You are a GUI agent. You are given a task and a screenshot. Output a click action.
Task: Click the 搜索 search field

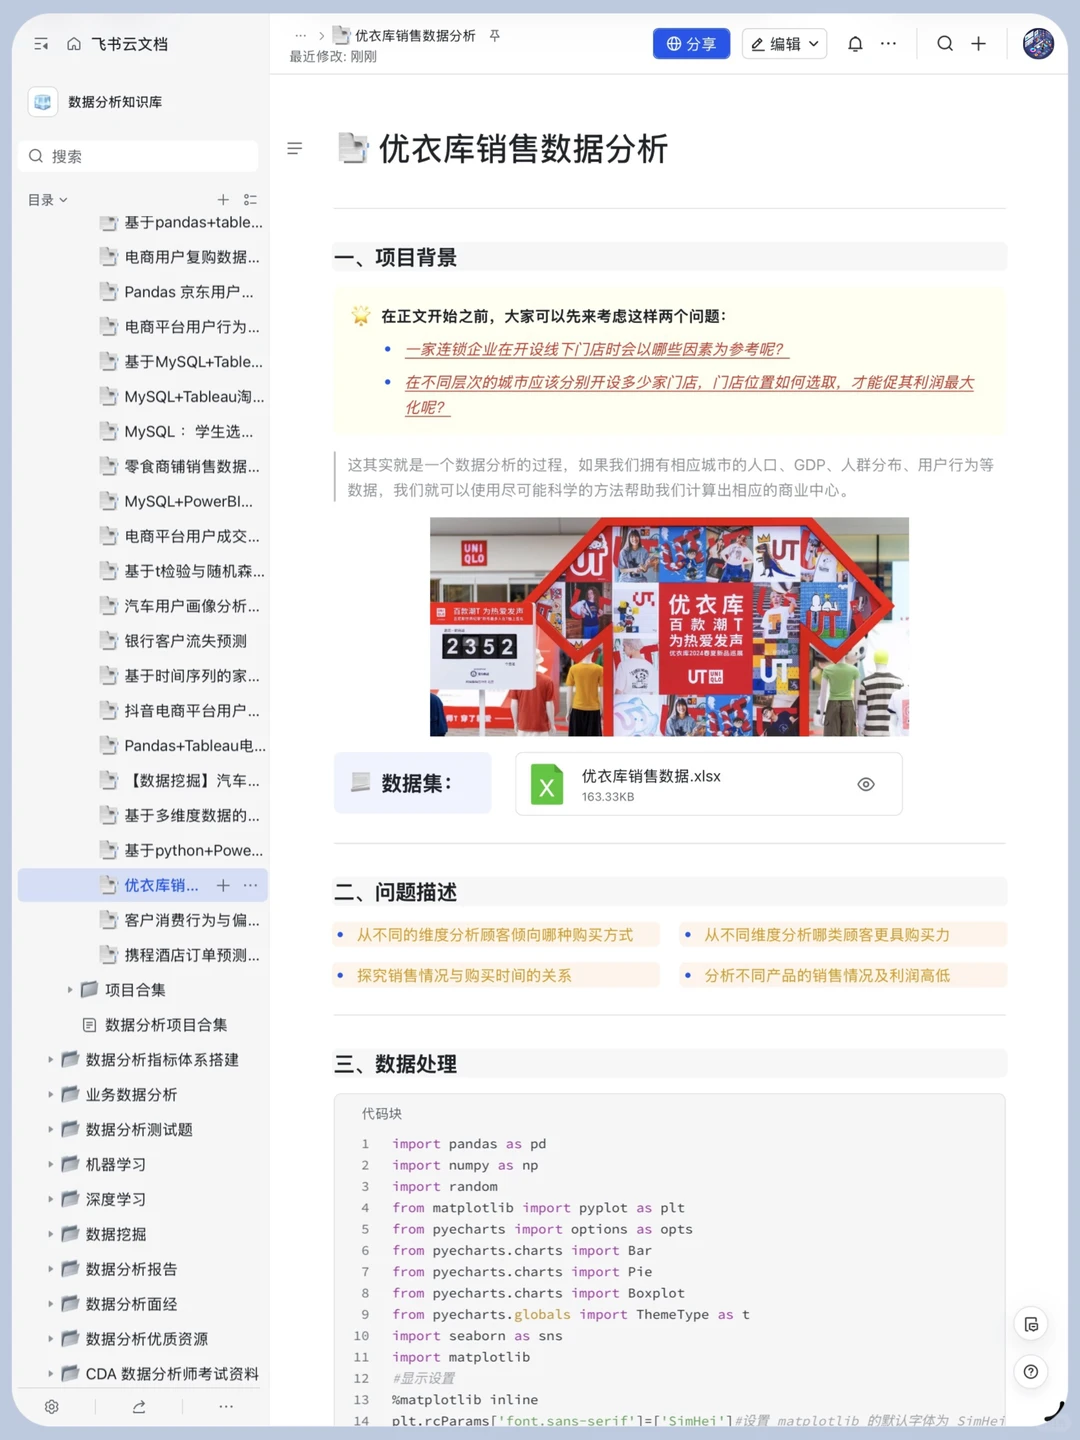click(x=138, y=156)
